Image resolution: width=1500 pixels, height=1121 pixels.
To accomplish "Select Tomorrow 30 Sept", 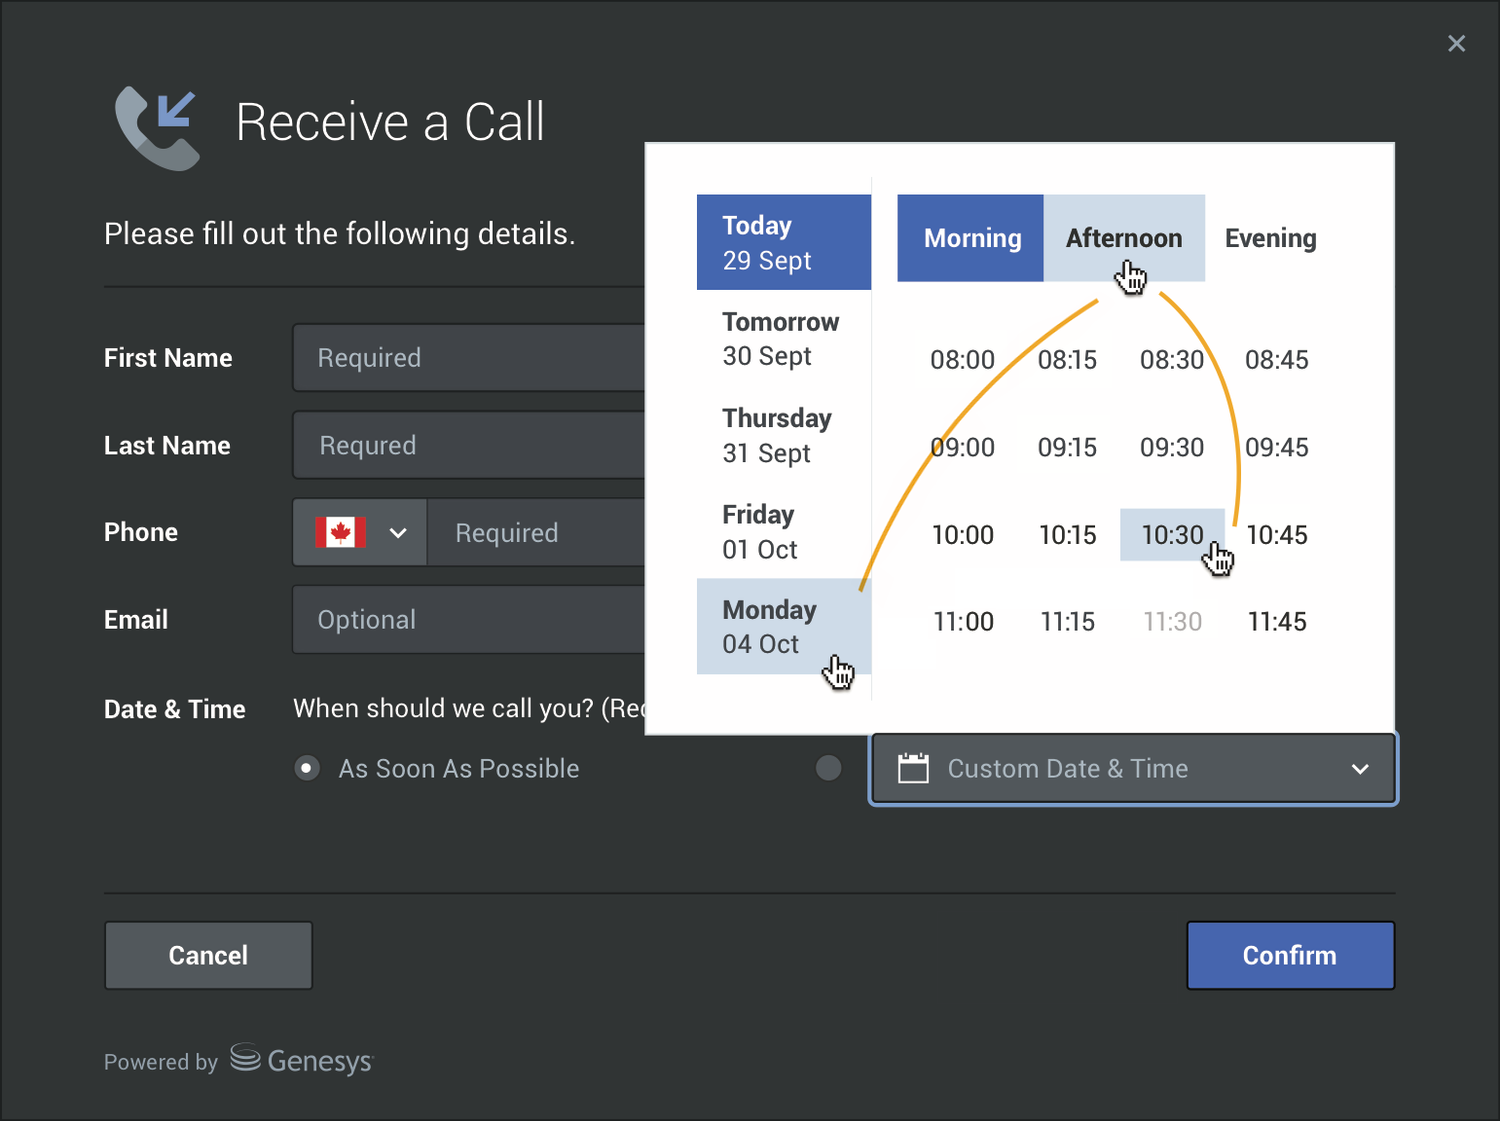I will coord(781,339).
